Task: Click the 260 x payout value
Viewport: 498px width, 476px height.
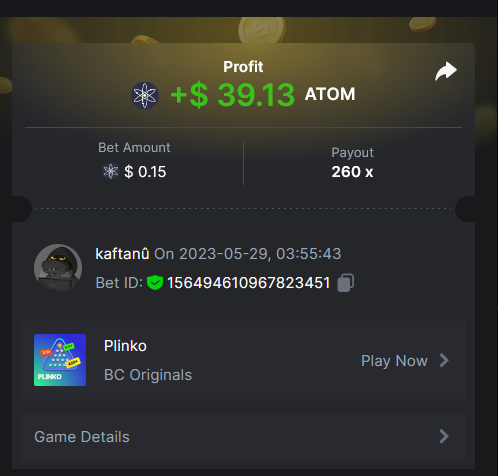Action: coord(352,172)
